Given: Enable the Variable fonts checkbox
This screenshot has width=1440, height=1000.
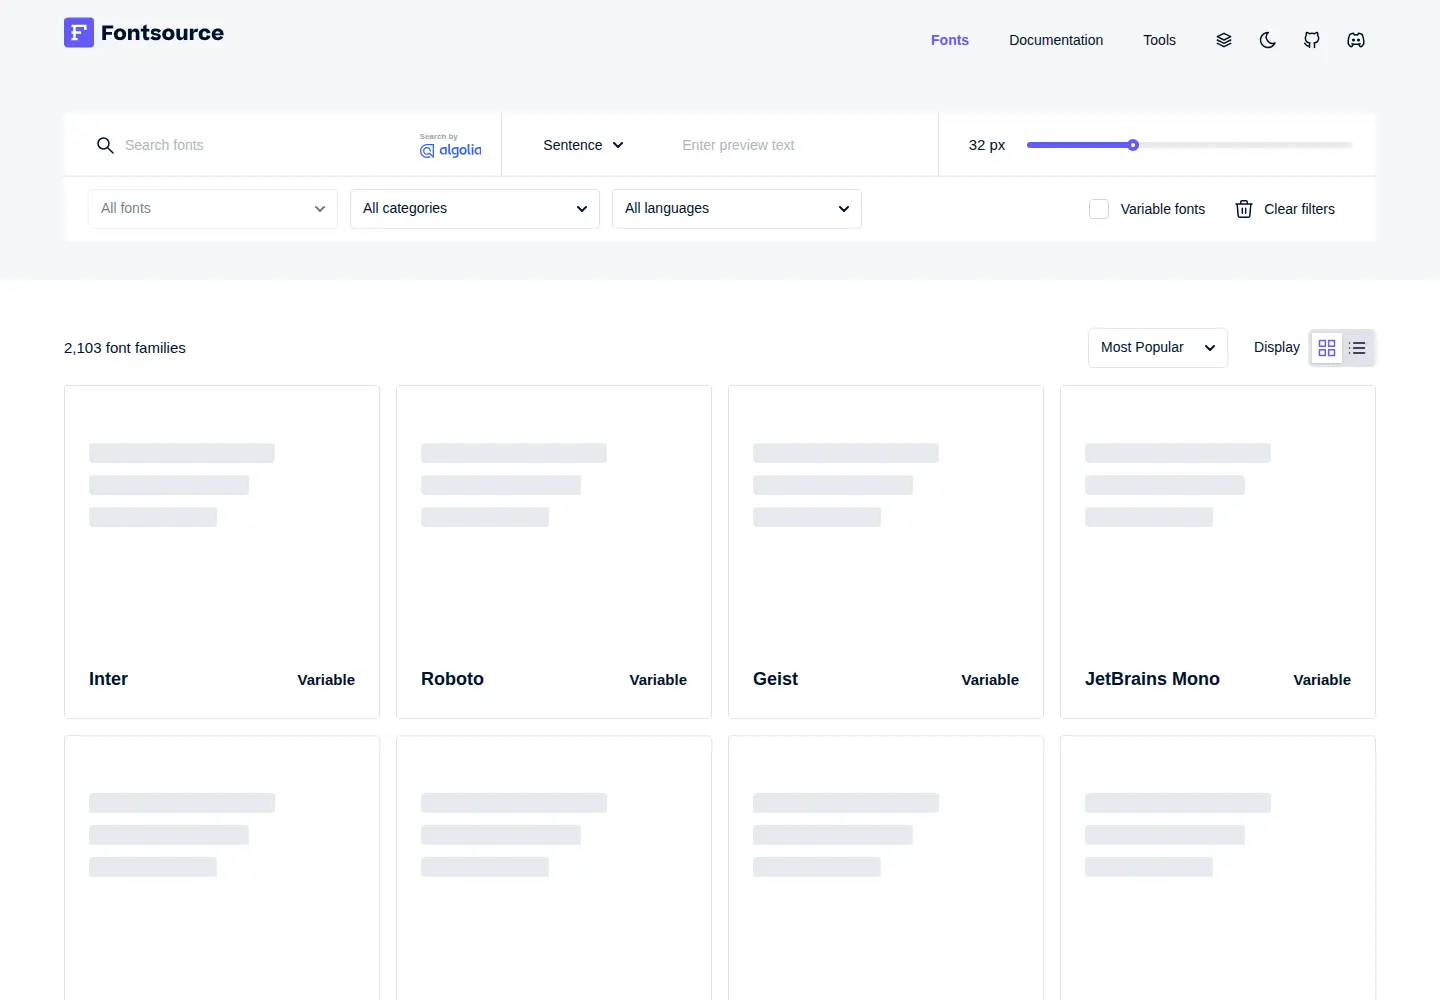Looking at the screenshot, I should pyautogui.click(x=1099, y=209).
